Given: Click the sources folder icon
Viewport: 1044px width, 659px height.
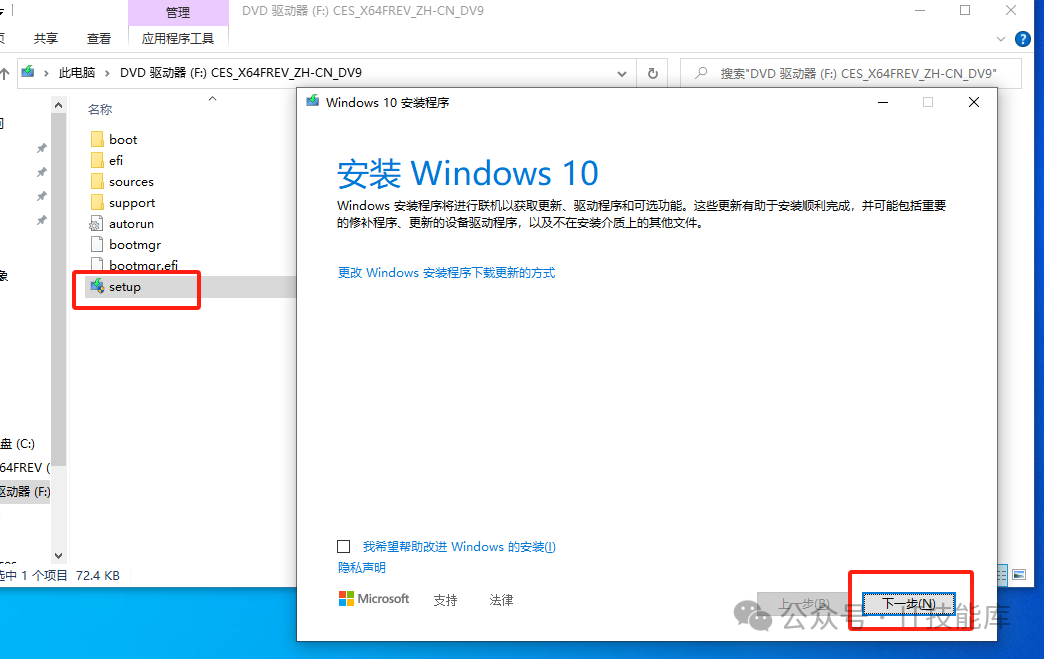Looking at the screenshot, I should (x=97, y=182).
